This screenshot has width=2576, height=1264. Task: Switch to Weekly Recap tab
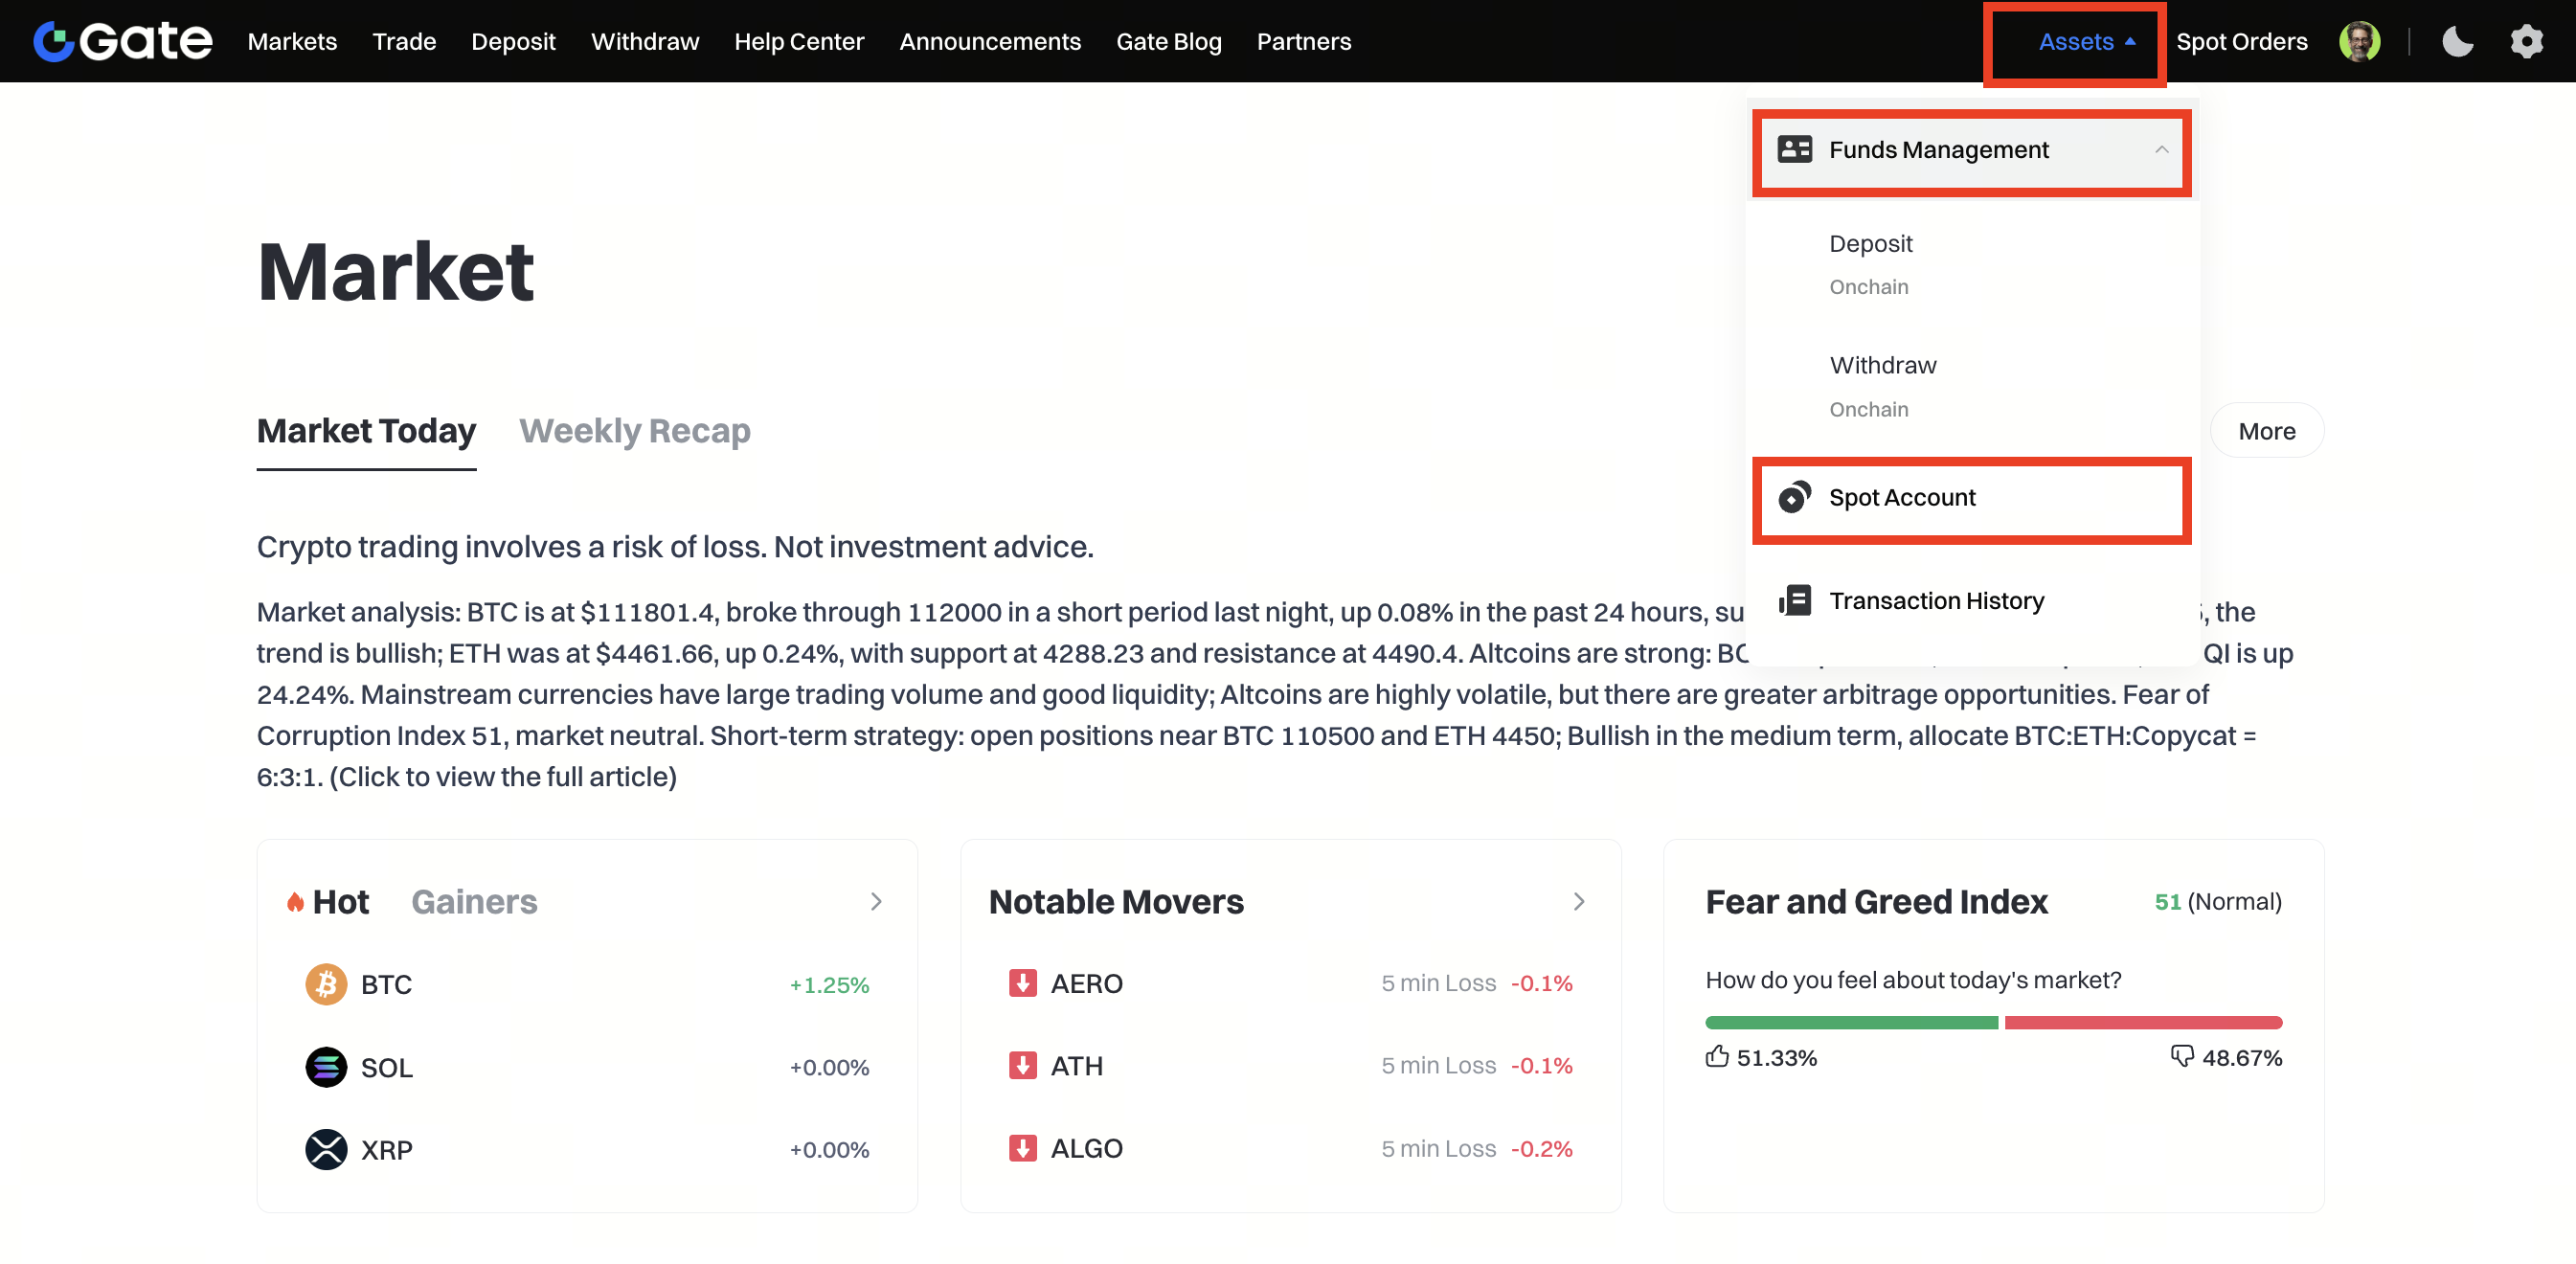pos(635,431)
